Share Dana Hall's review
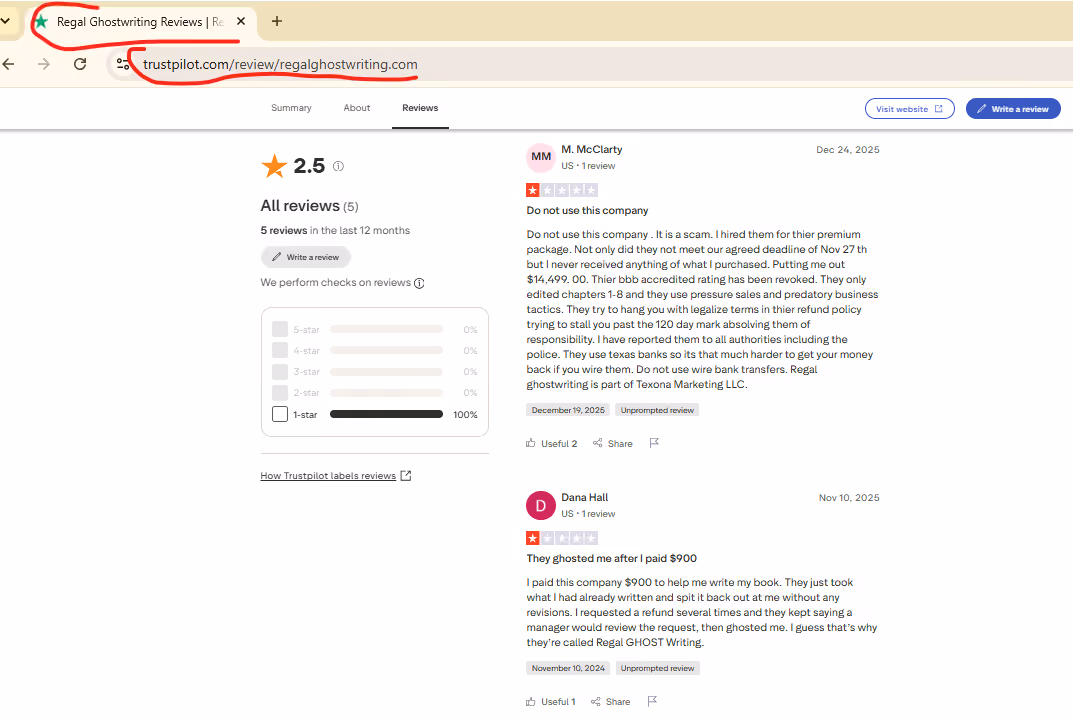The width and height of the screenshot is (1073, 721). coord(610,701)
